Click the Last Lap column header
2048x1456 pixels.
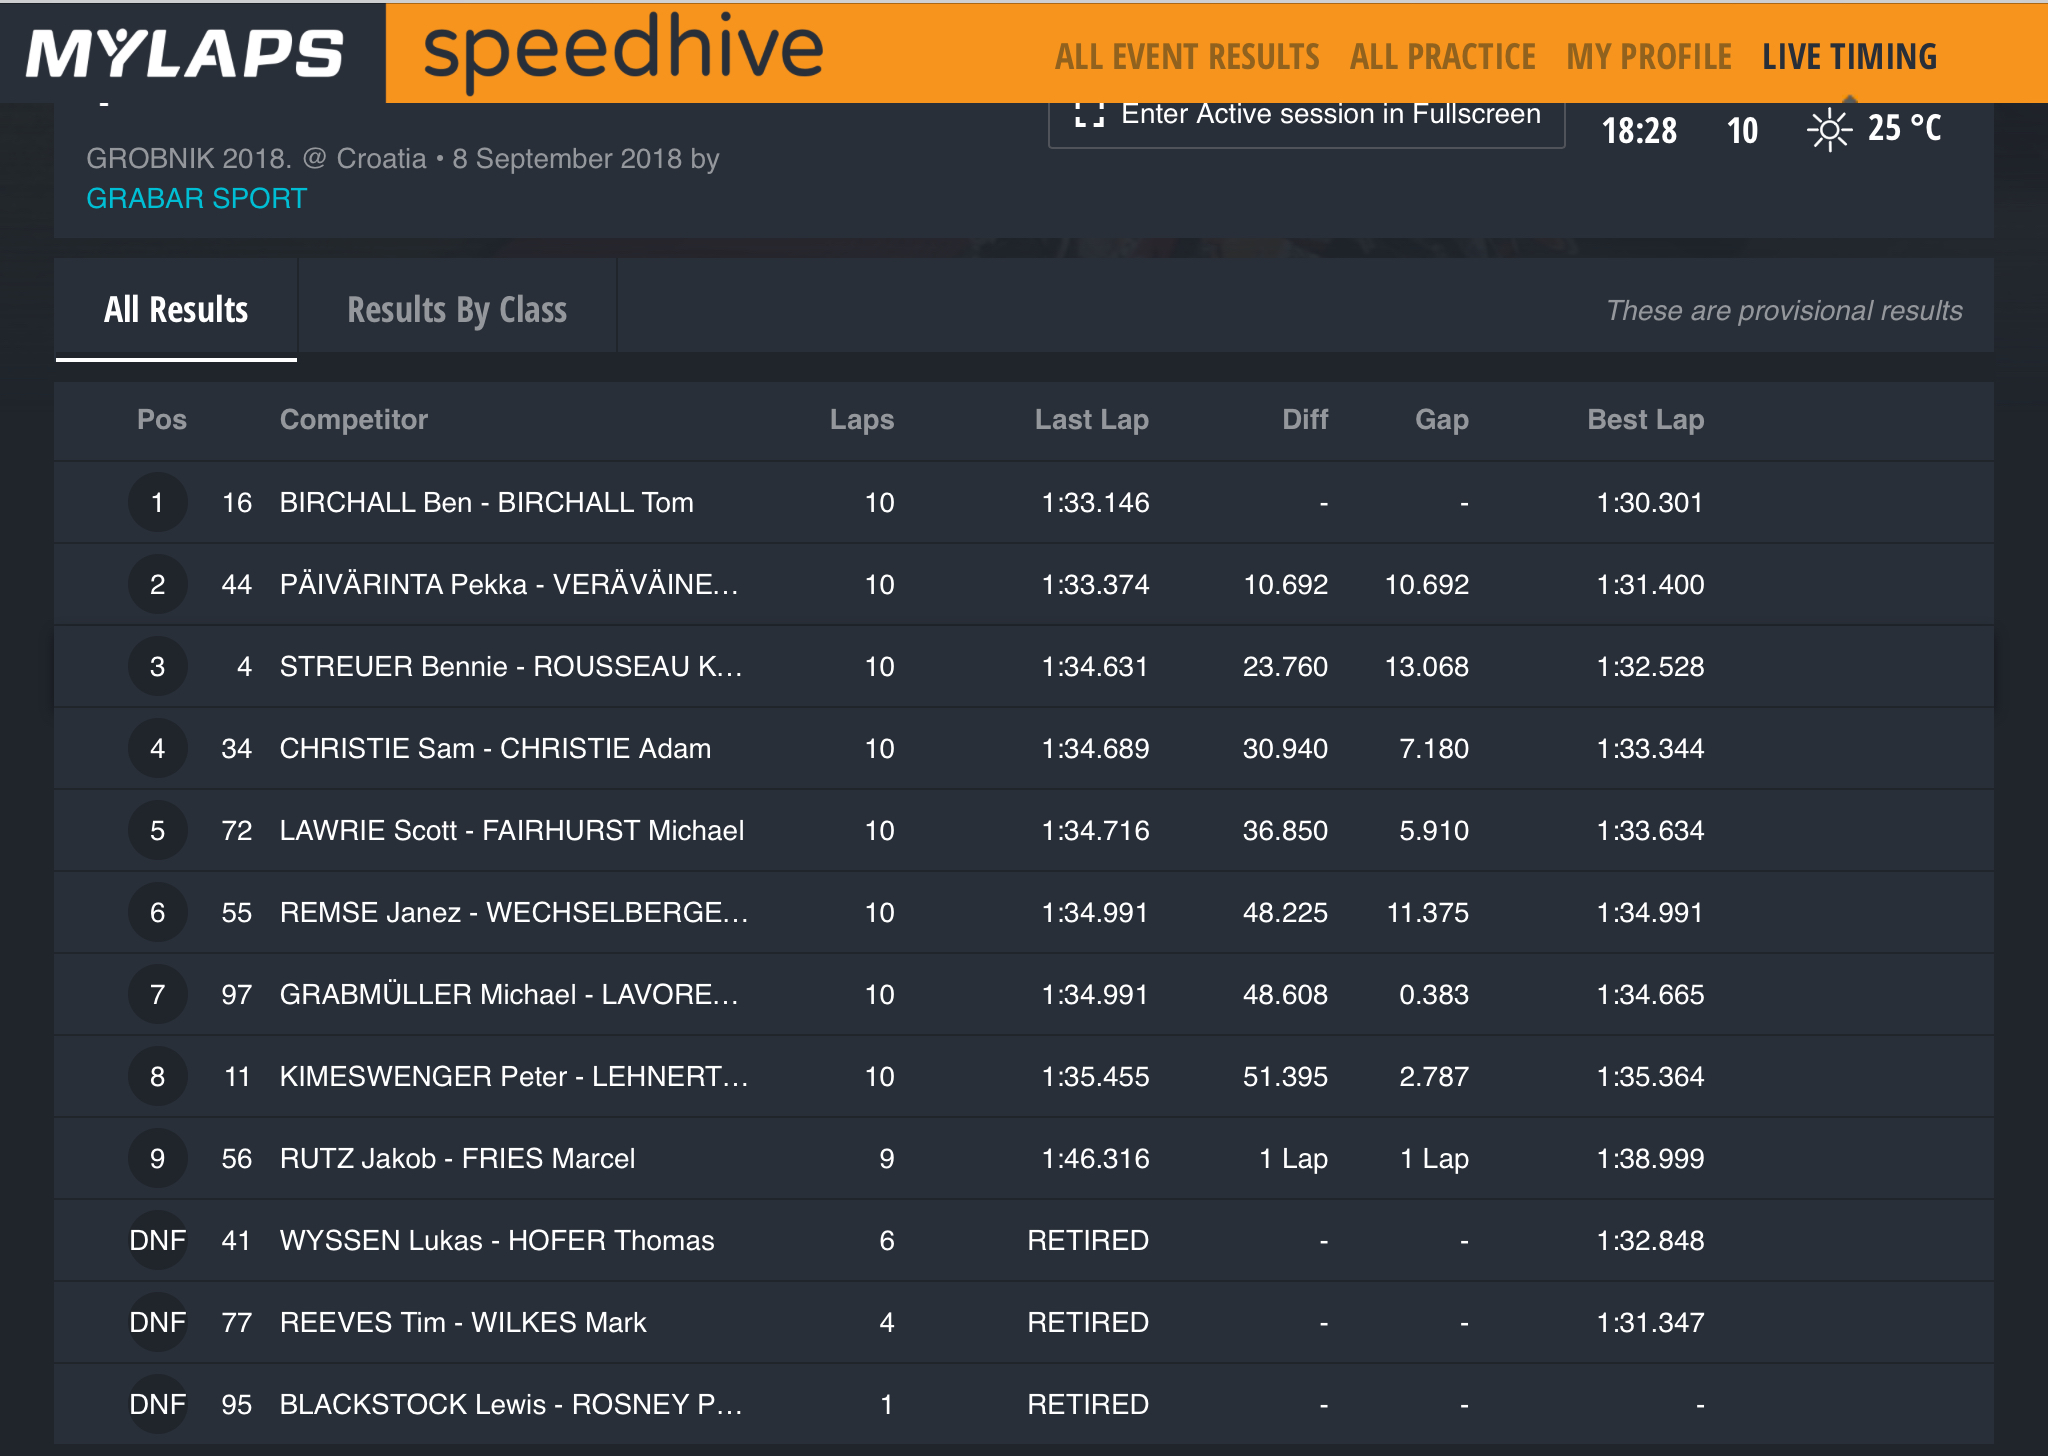pos(1092,419)
